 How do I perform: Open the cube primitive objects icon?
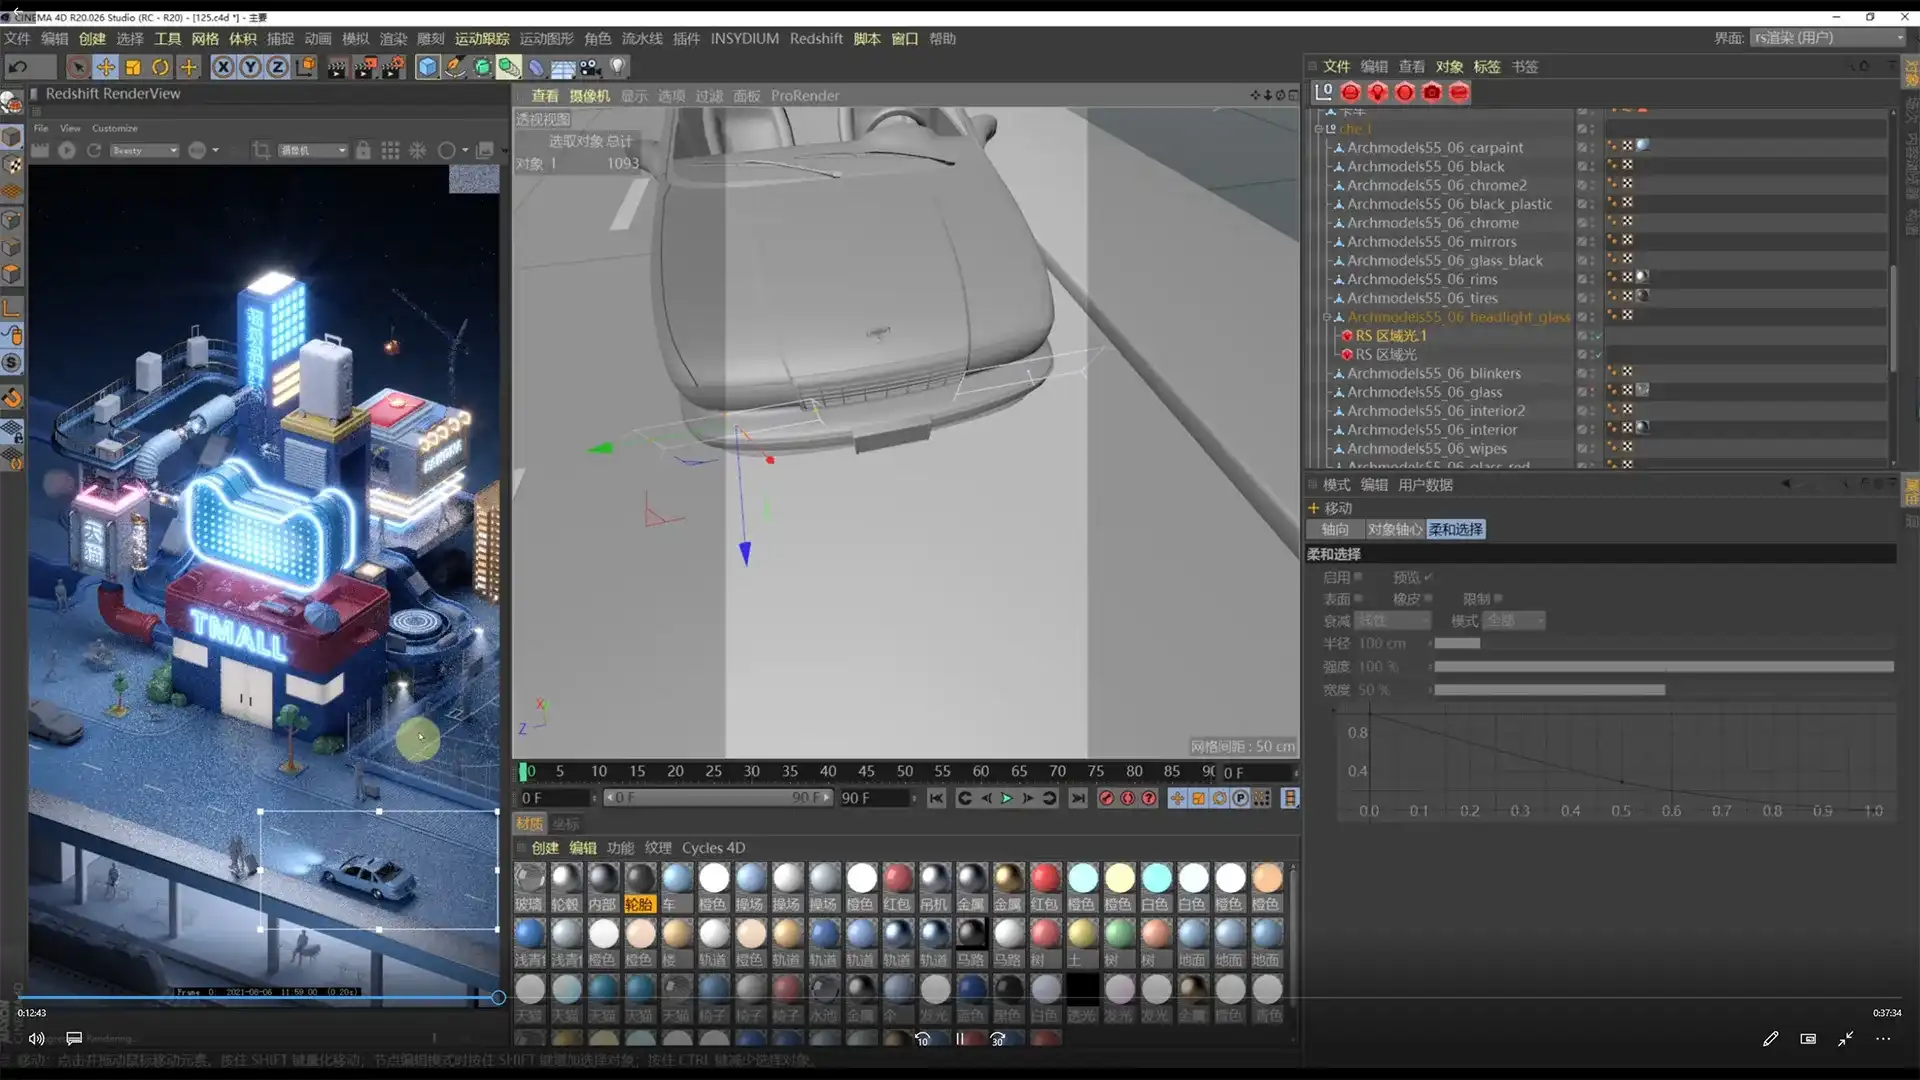pyautogui.click(x=428, y=67)
